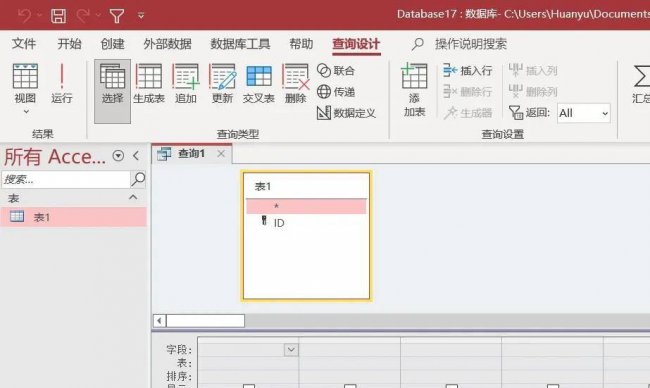Choose the 追加 query type

click(x=185, y=83)
